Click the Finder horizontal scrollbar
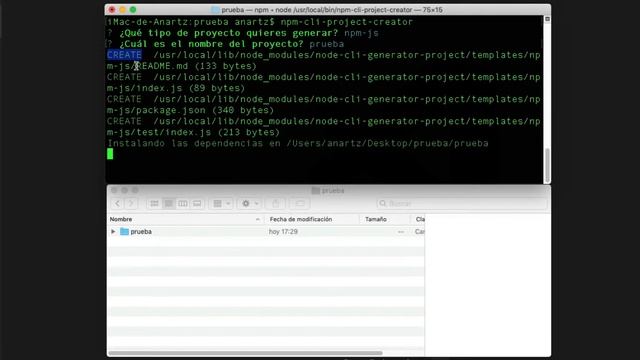Image resolution: width=640 pixels, height=360 pixels. [x=245, y=353]
